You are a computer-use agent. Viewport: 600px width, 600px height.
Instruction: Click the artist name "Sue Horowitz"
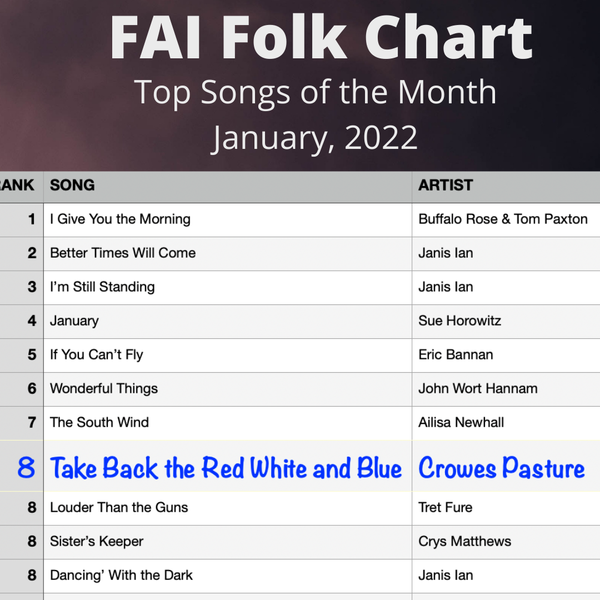click(460, 321)
